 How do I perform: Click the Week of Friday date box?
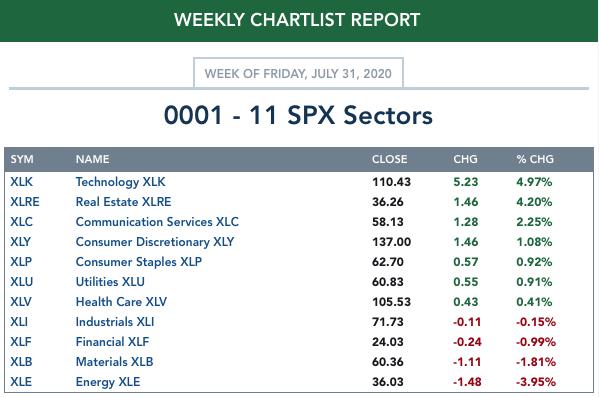[x=298, y=73]
